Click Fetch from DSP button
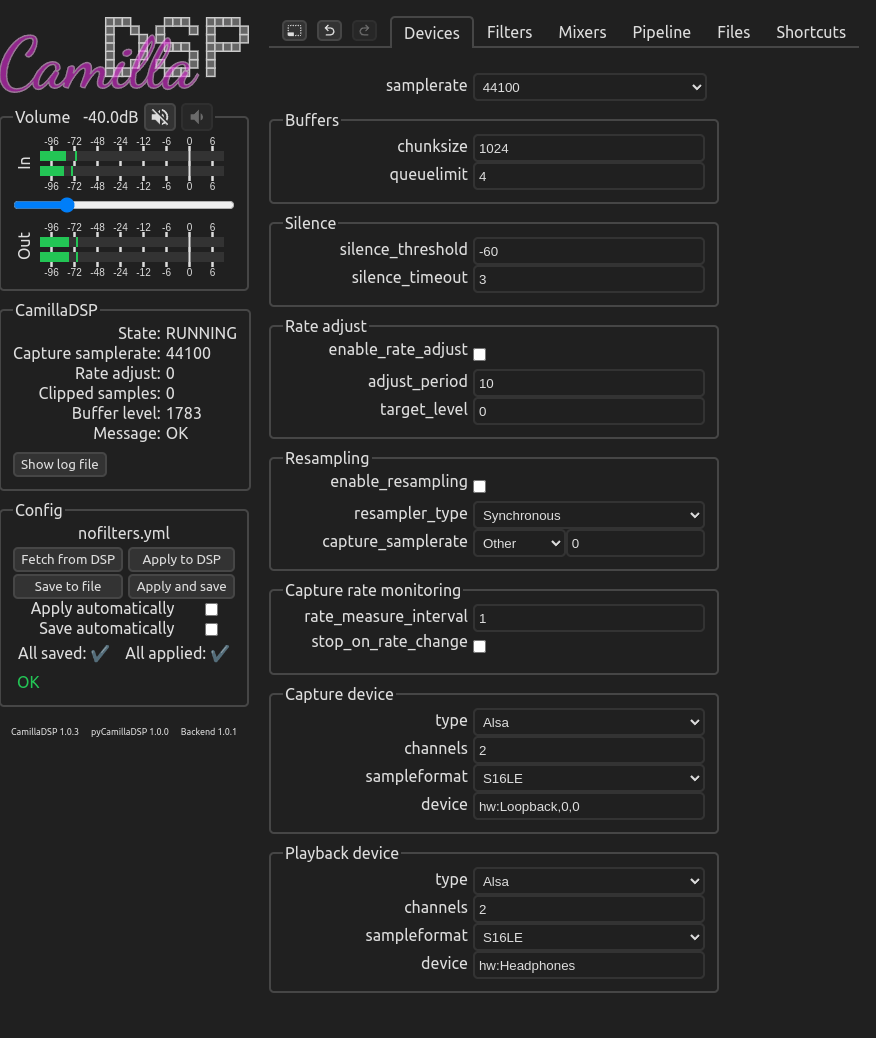The image size is (876, 1038). pyautogui.click(x=68, y=559)
